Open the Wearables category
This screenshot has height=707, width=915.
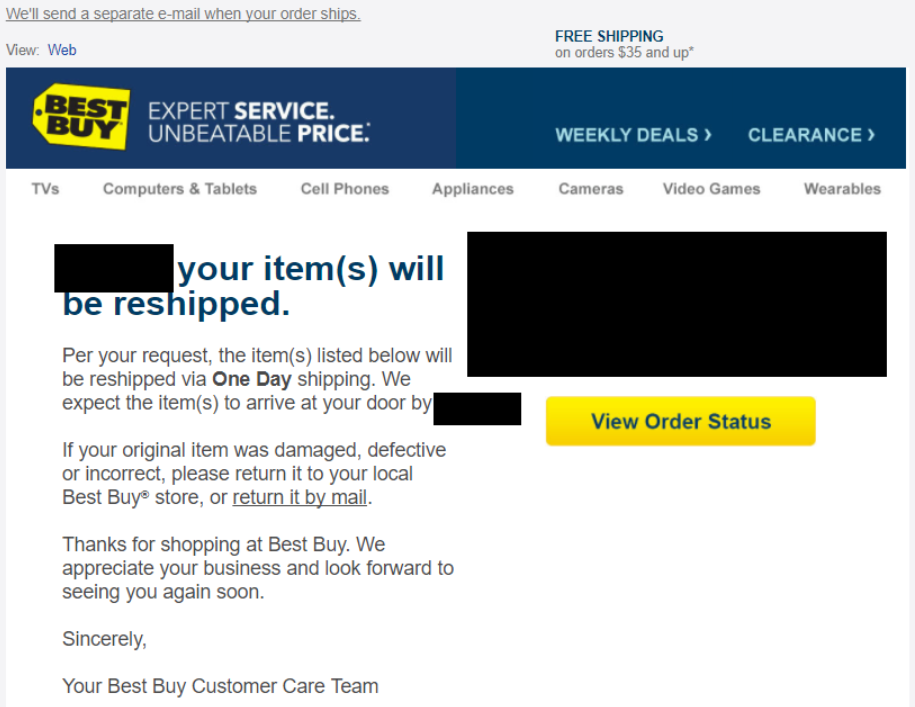click(x=842, y=189)
